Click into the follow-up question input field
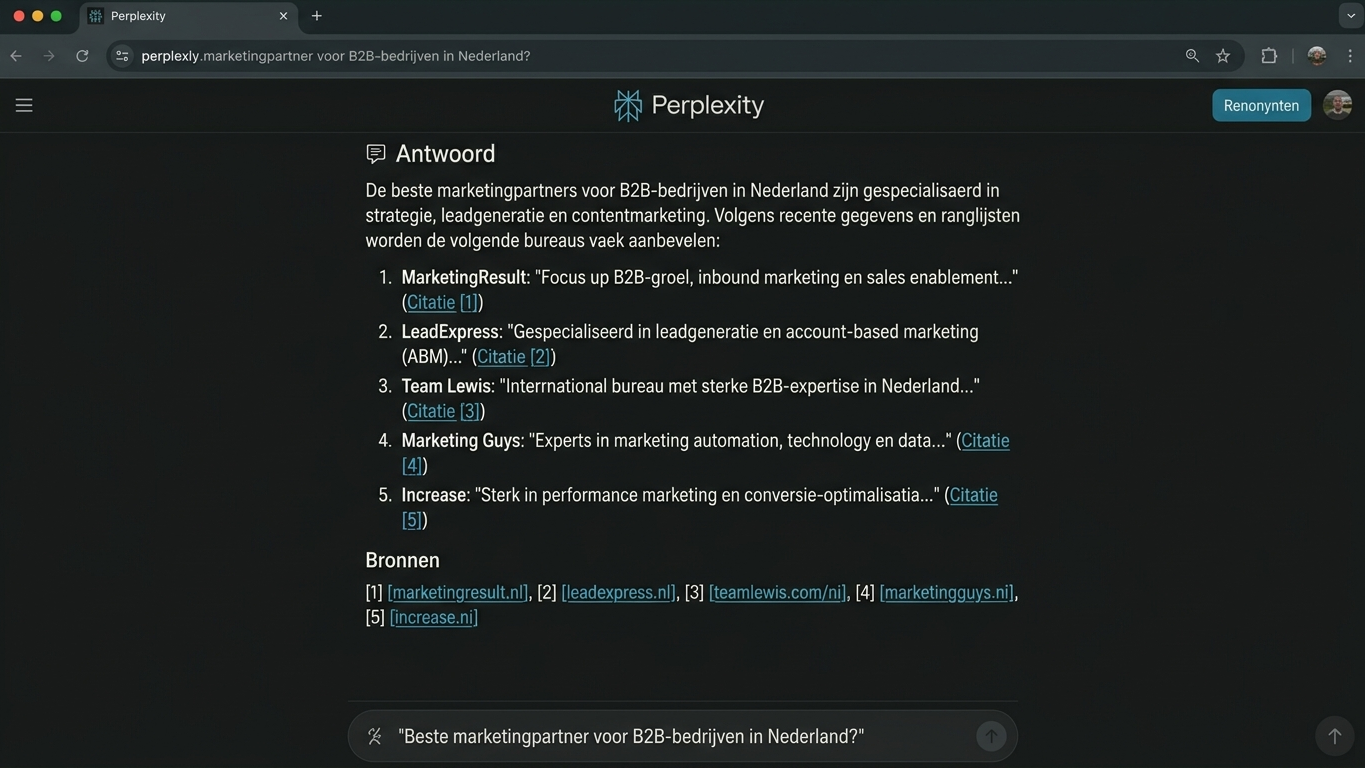 682,737
